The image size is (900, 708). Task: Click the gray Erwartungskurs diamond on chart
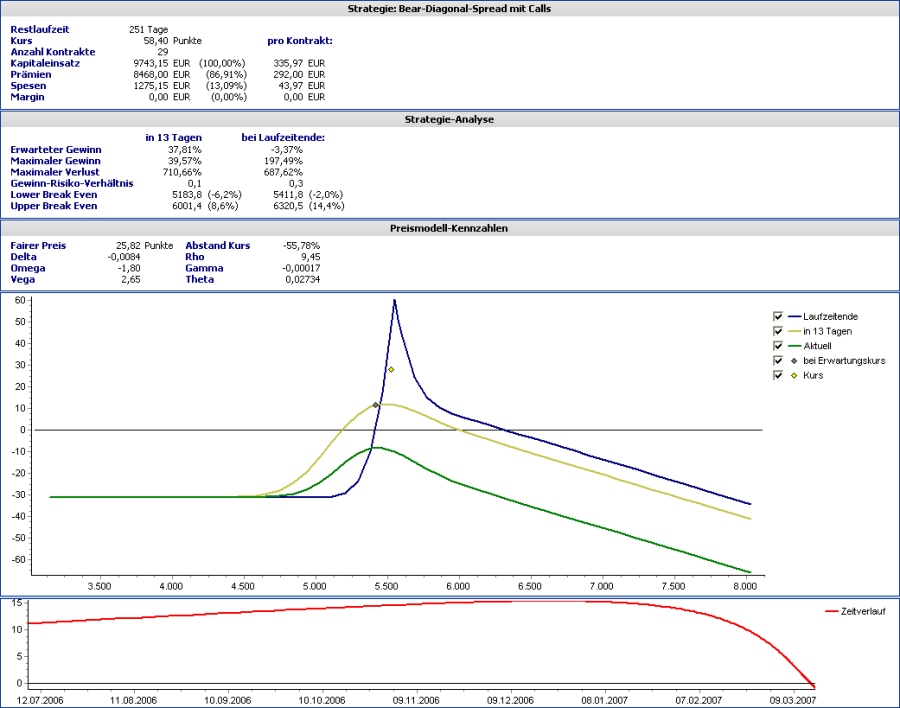tap(376, 405)
